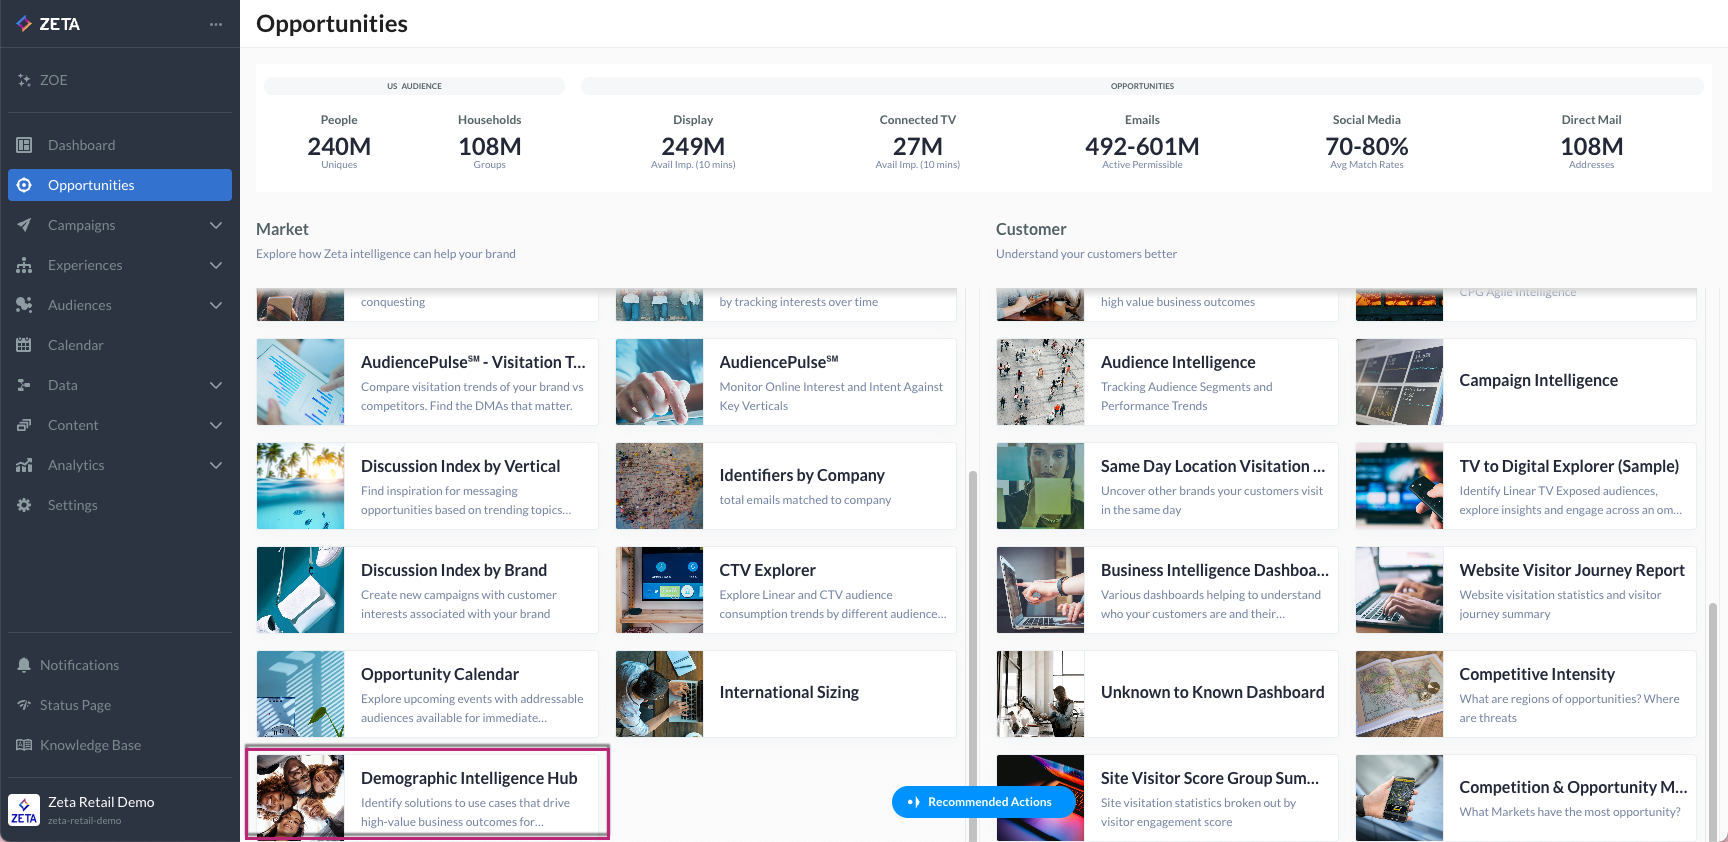Open the ZOE assistant sparkle icon

[25, 80]
